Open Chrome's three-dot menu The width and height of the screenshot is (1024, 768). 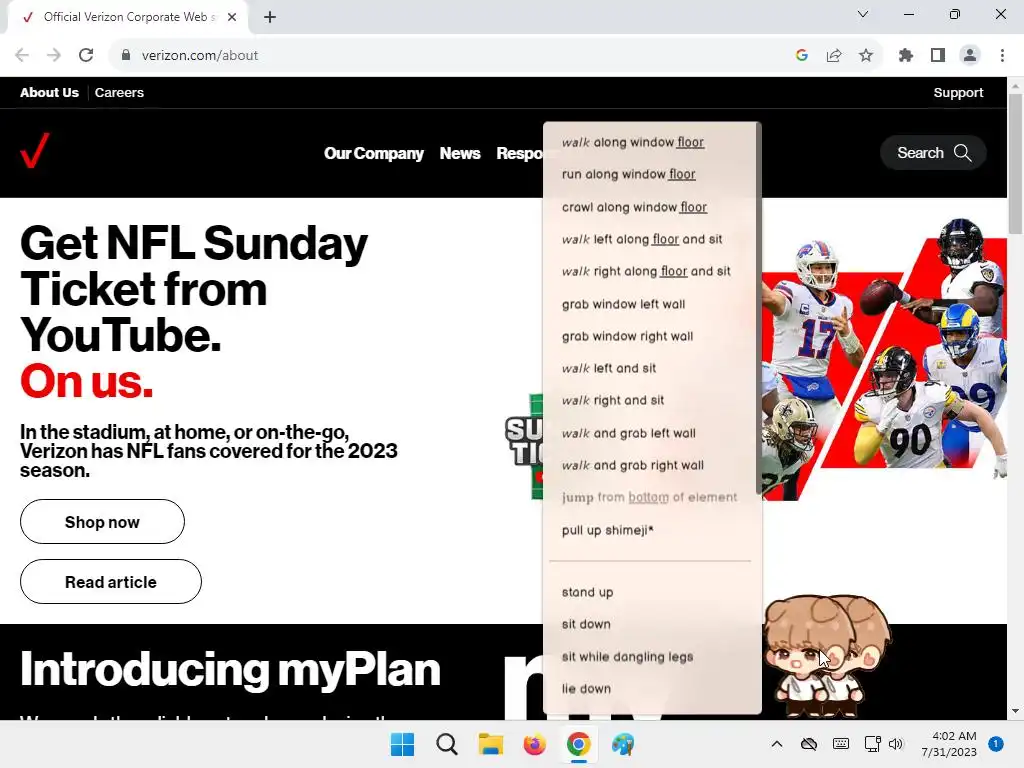(1002, 56)
